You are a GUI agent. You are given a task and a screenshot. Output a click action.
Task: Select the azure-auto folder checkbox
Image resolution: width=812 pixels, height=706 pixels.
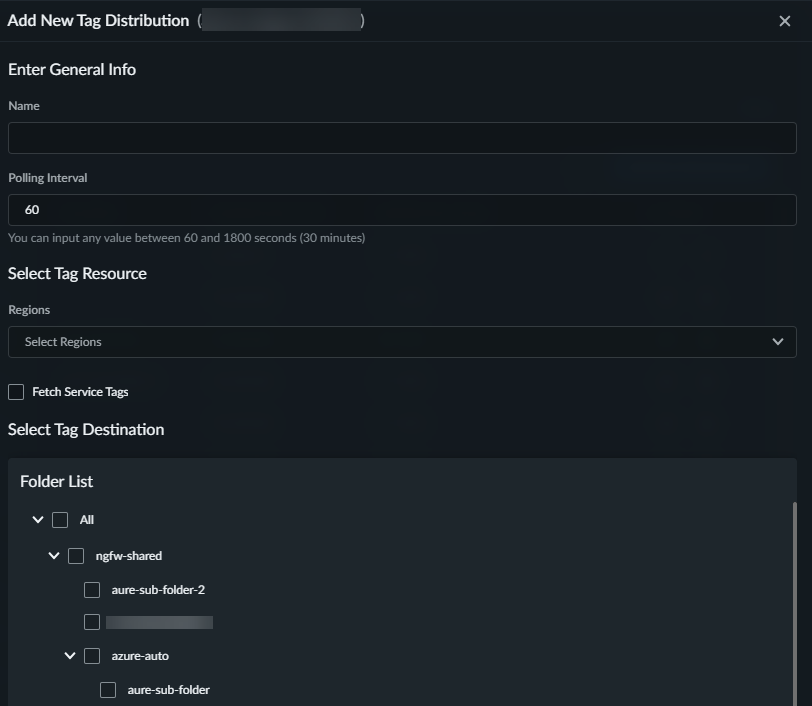(x=92, y=656)
